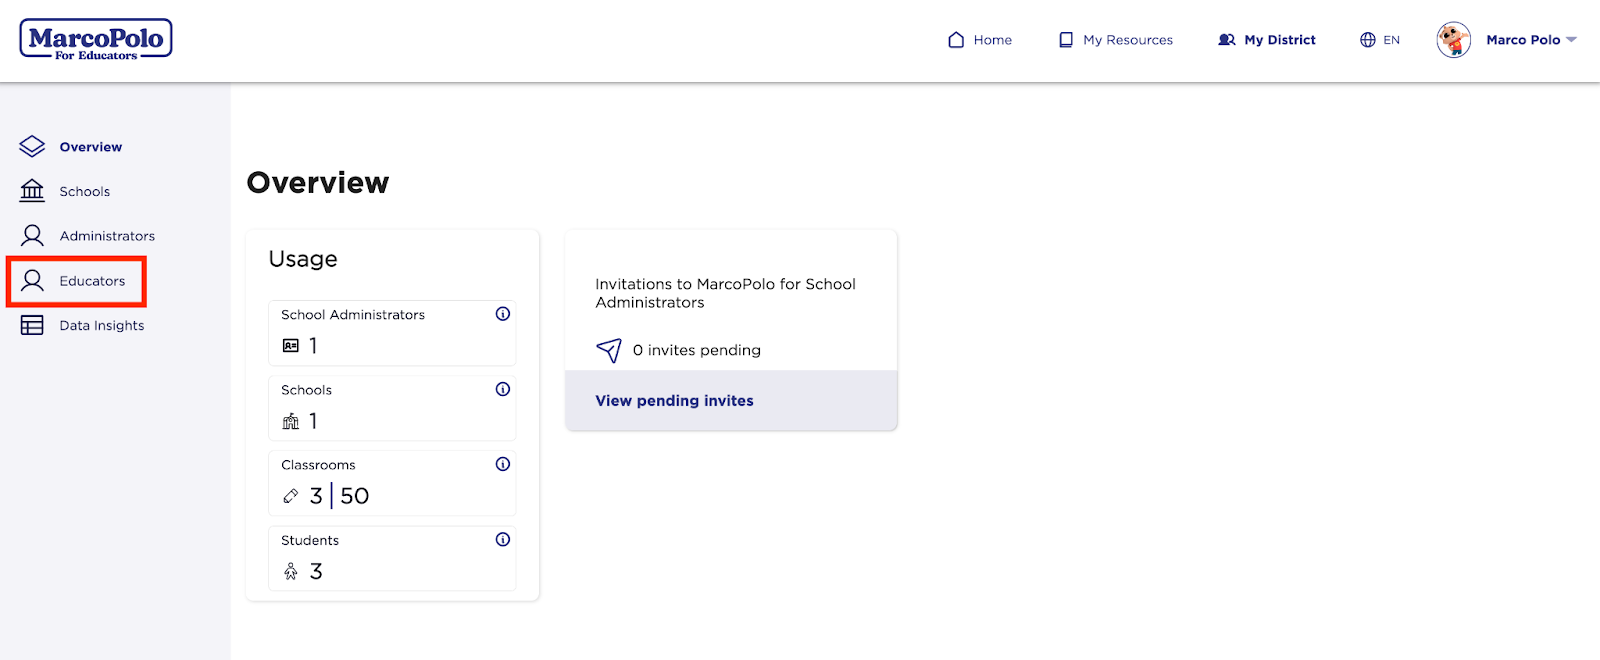Click the paper plane invites icon
Viewport: 1600px width, 660px height.
608,349
